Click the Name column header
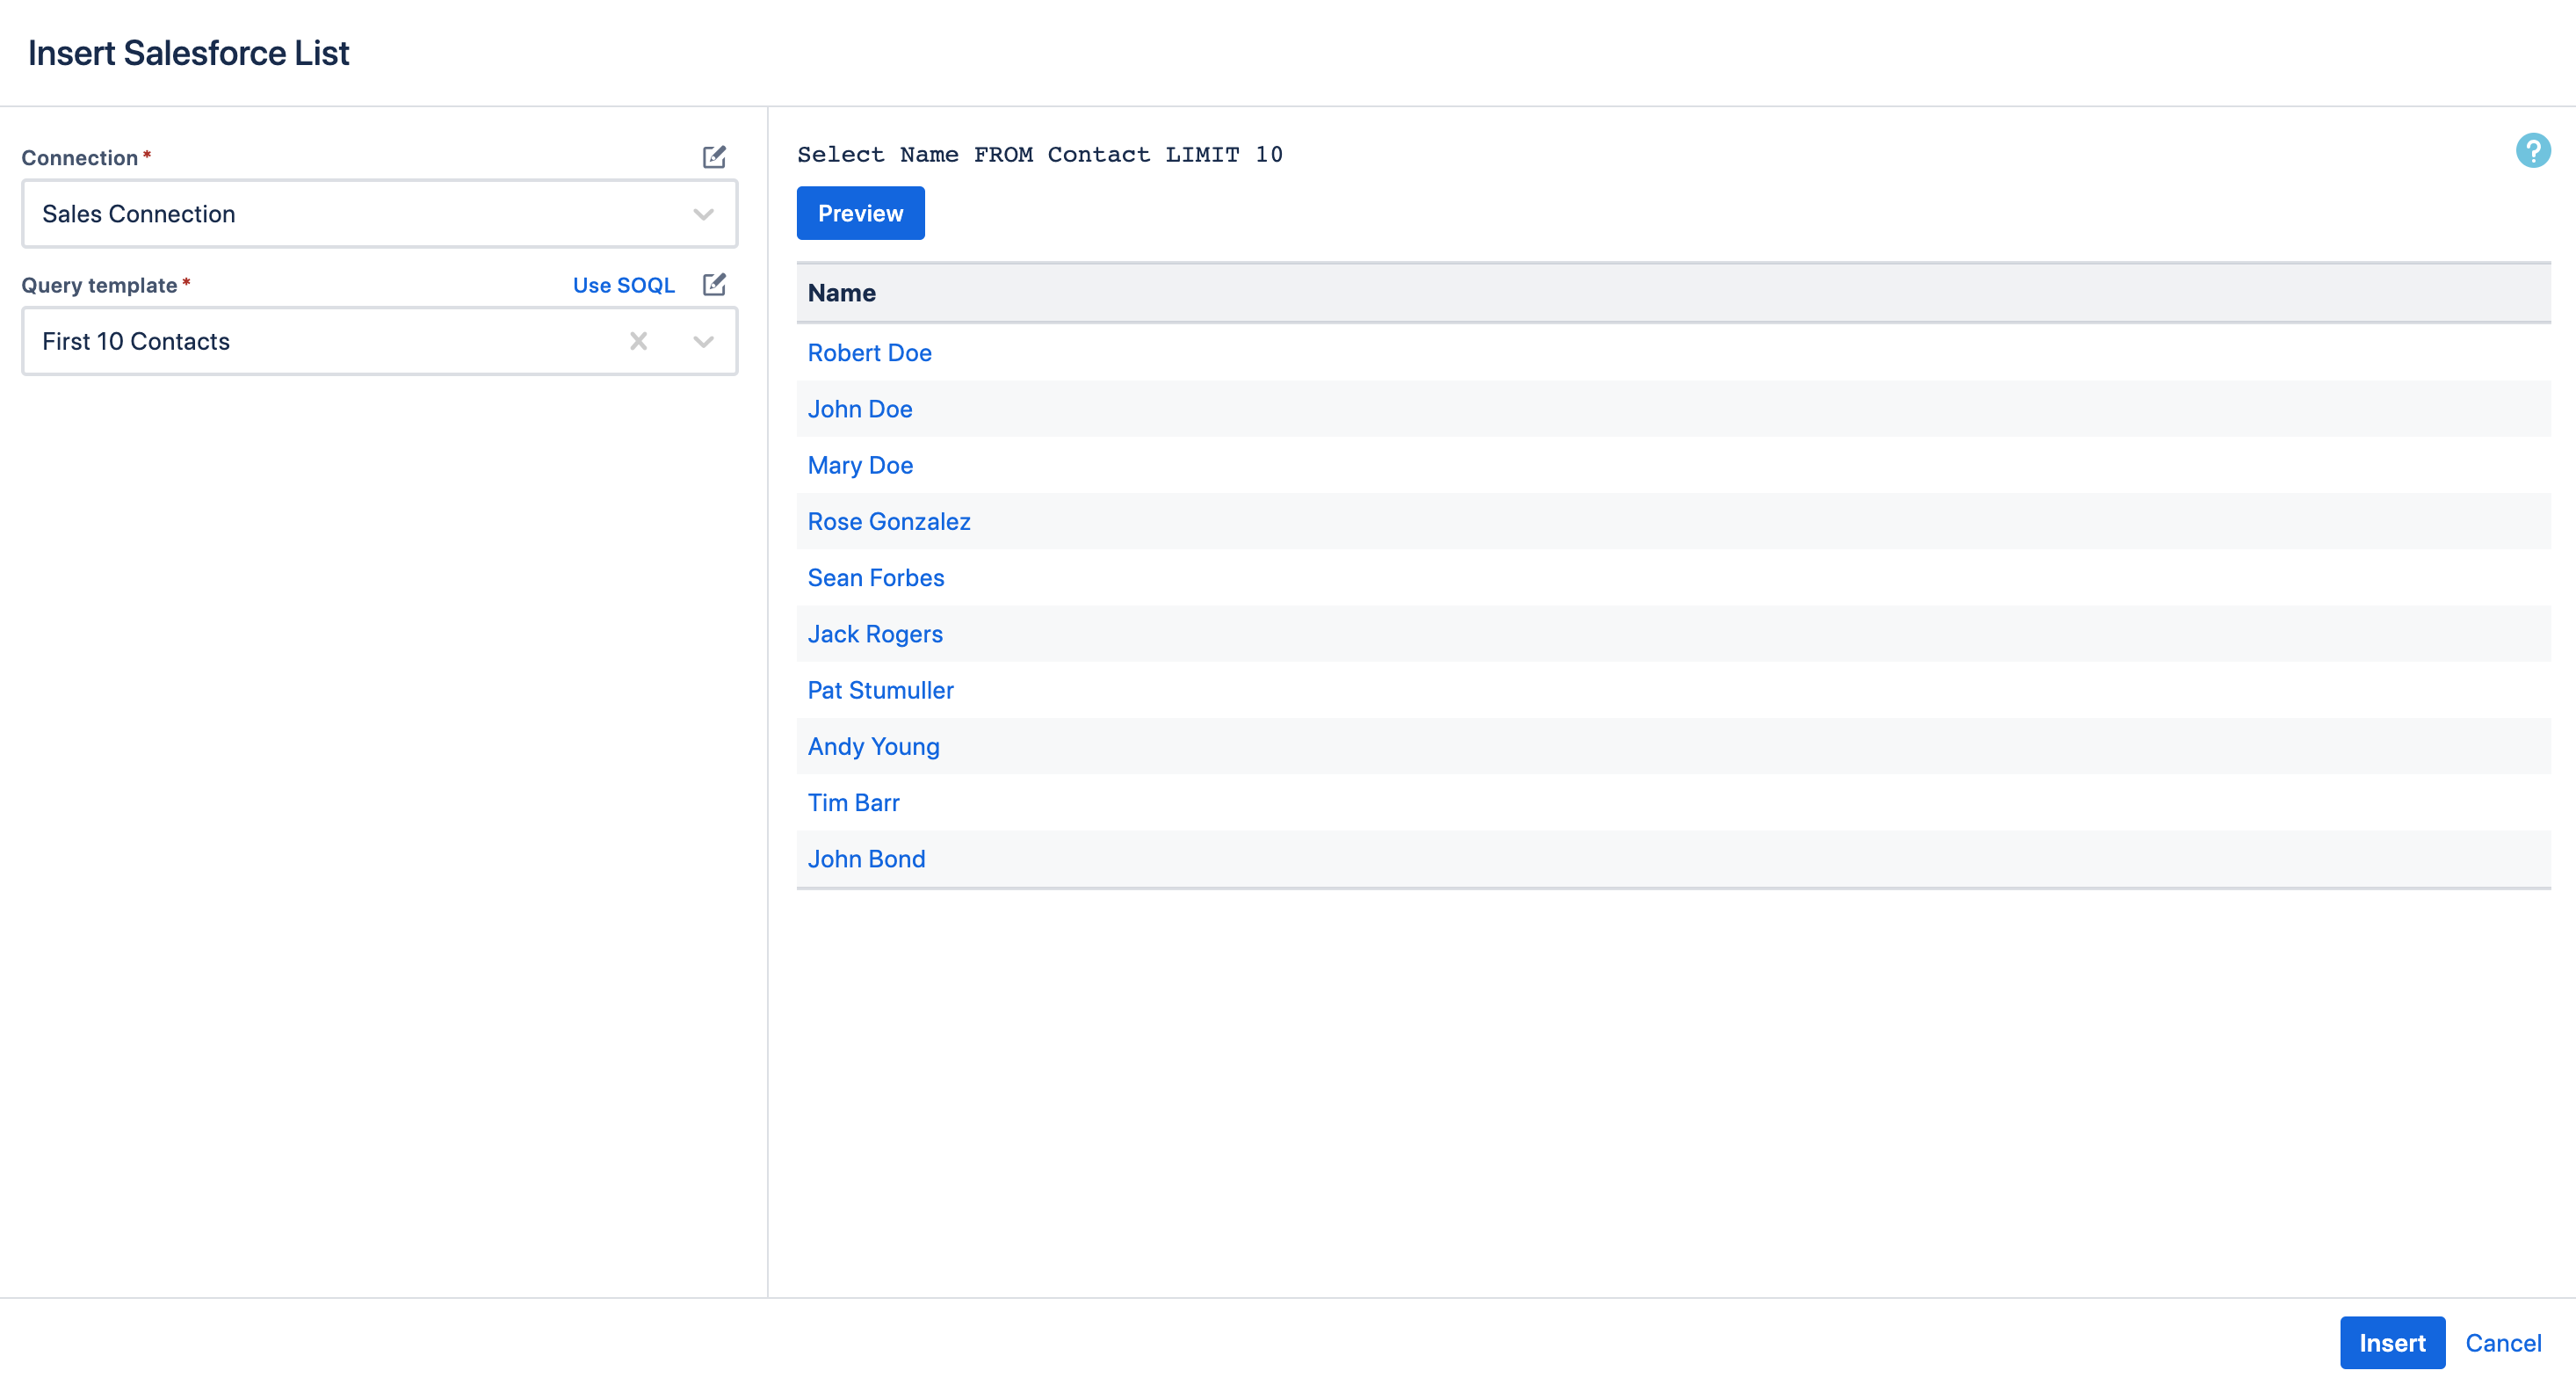 [841, 293]
